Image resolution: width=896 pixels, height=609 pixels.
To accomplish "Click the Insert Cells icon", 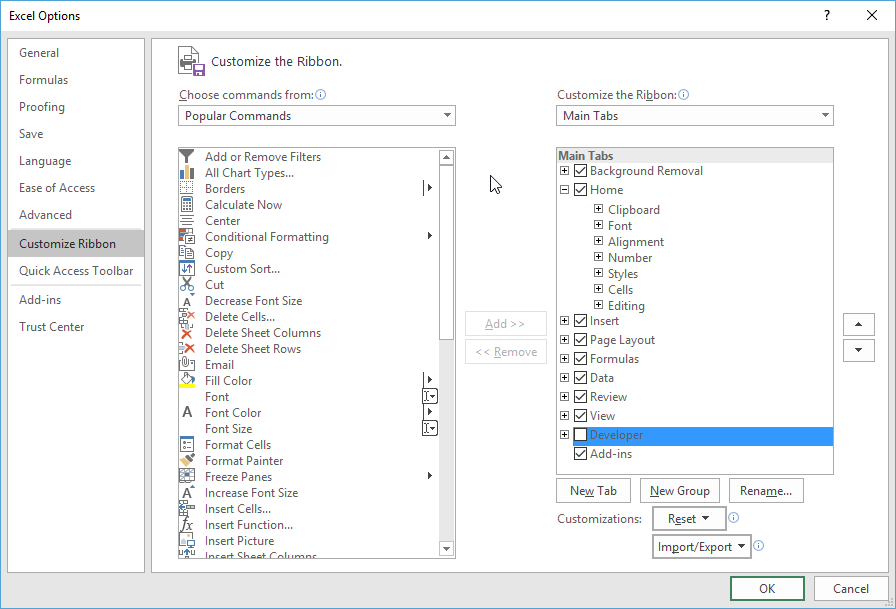I will [186, 508].
